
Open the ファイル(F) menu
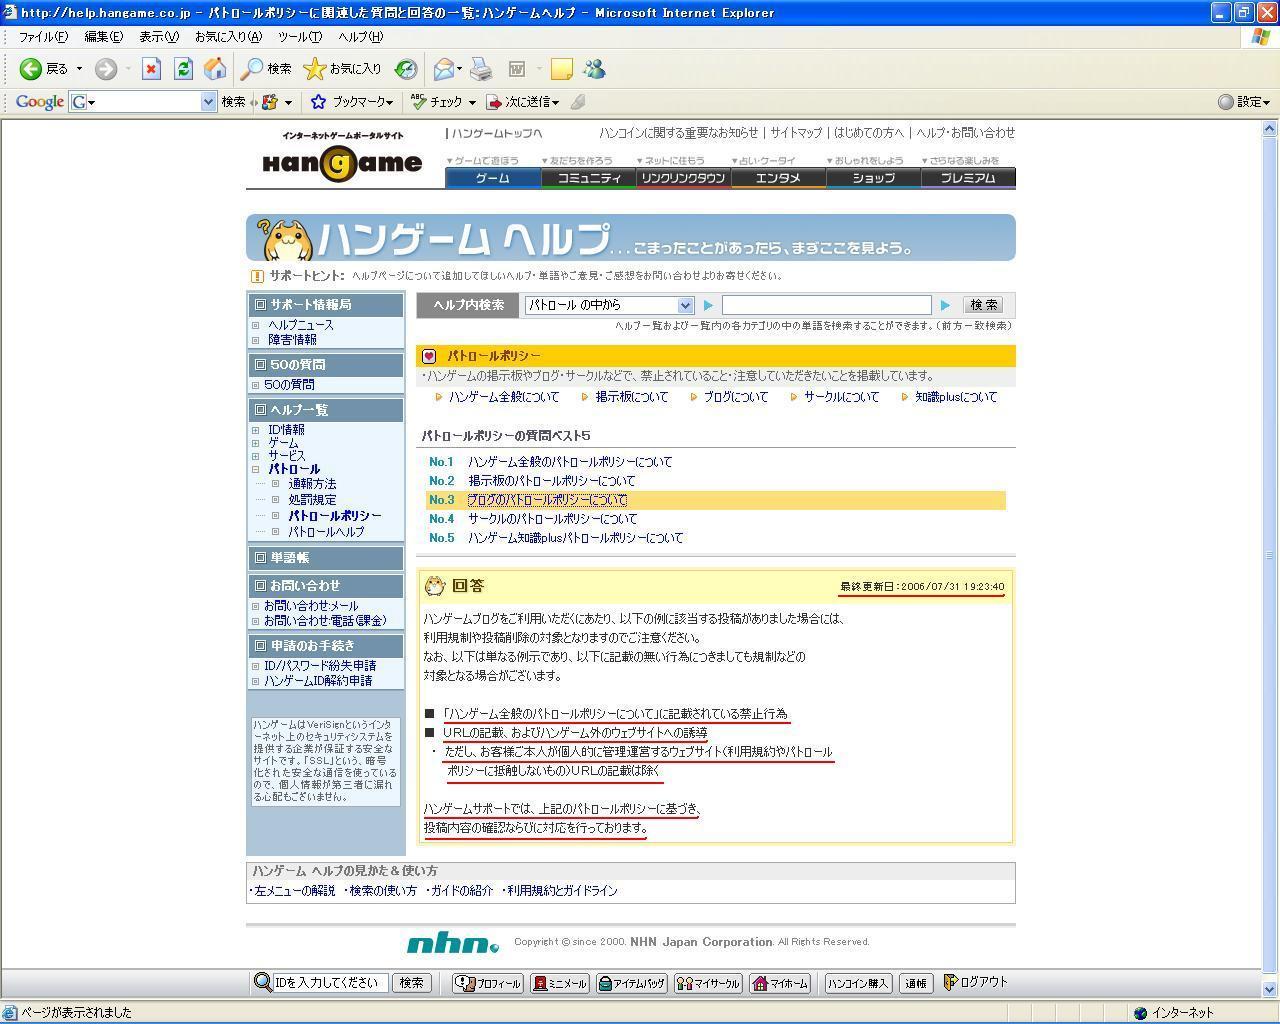pyautogui.click(x=43, y=37)
